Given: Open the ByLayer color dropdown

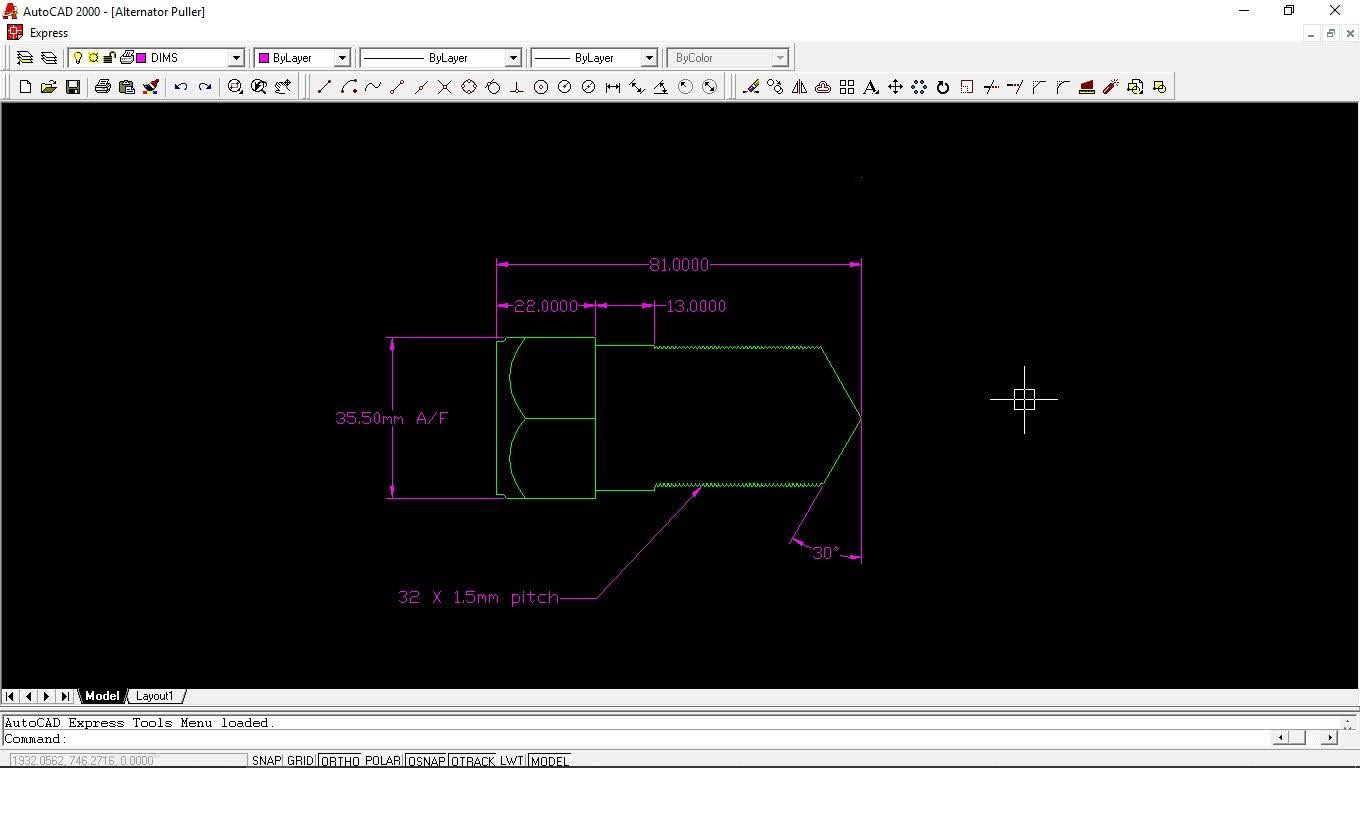Looking at the screenshot, I should pyautogui.click(x=341, y=58).
